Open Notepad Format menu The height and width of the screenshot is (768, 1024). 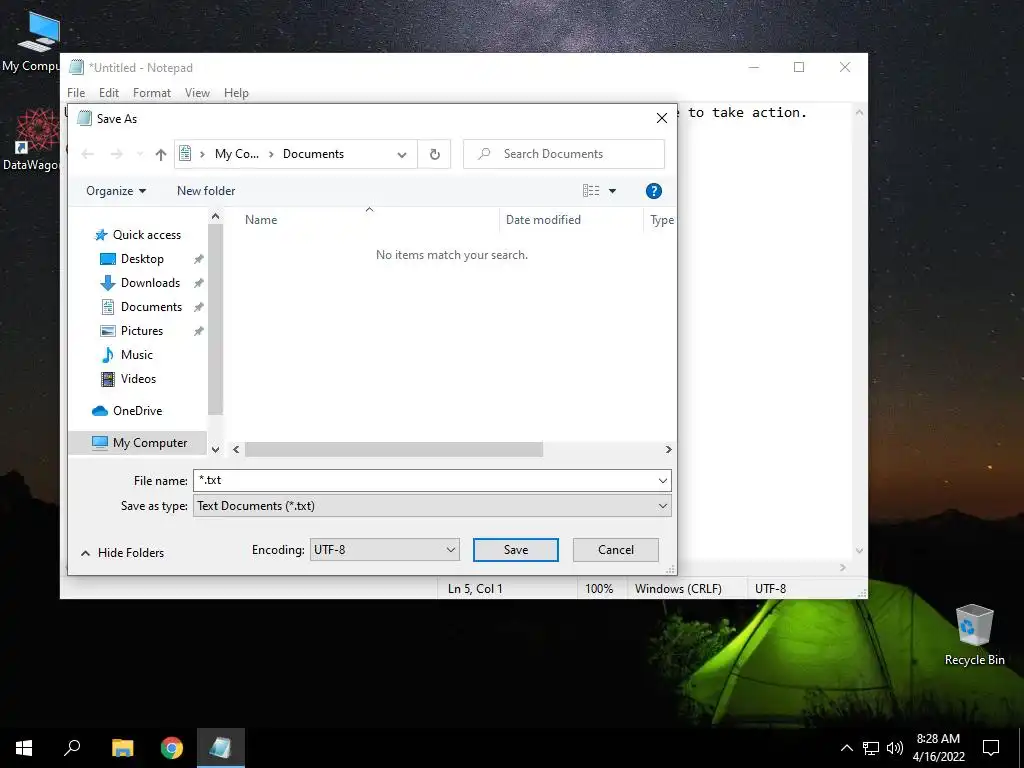pos(152,93)
